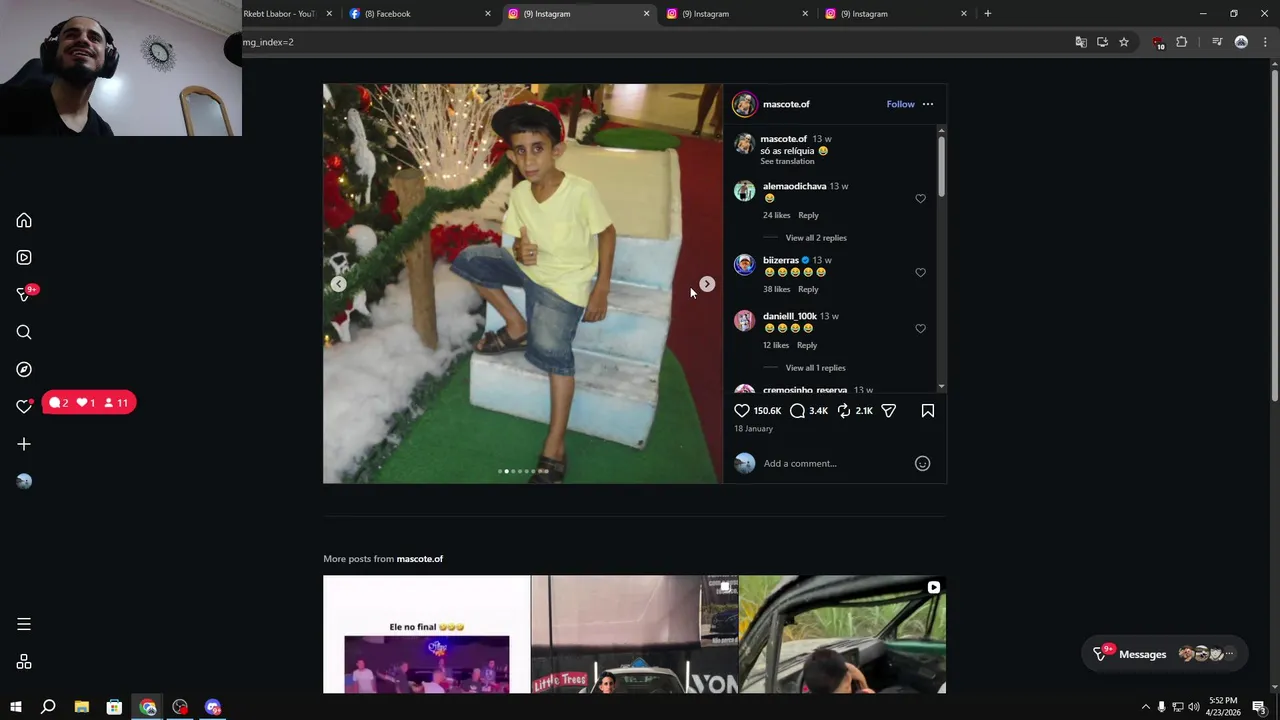The image size is (1280, 720).
Task: Click the Create plus icon in sidebar
Action: (x=24, y=444)
